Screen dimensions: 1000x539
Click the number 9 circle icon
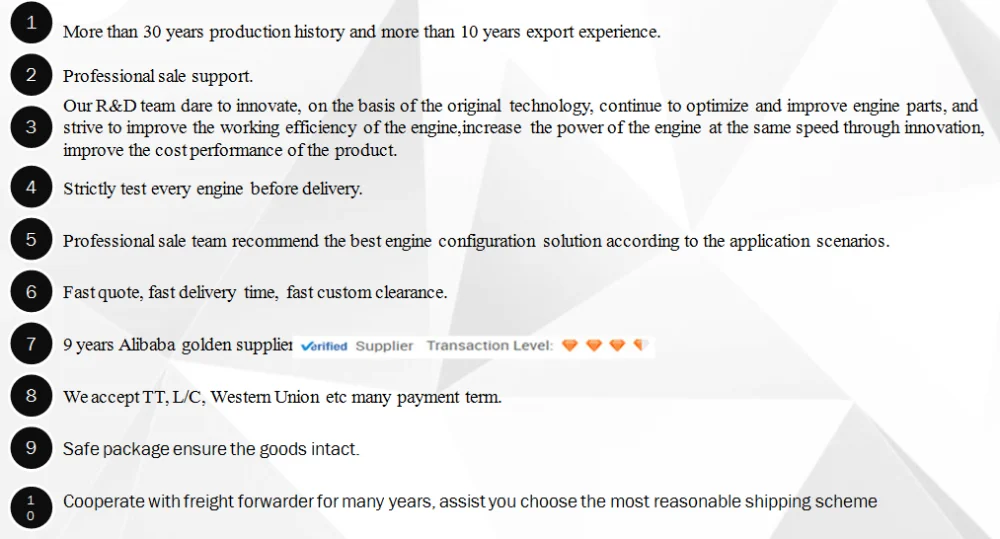(31, 448)
